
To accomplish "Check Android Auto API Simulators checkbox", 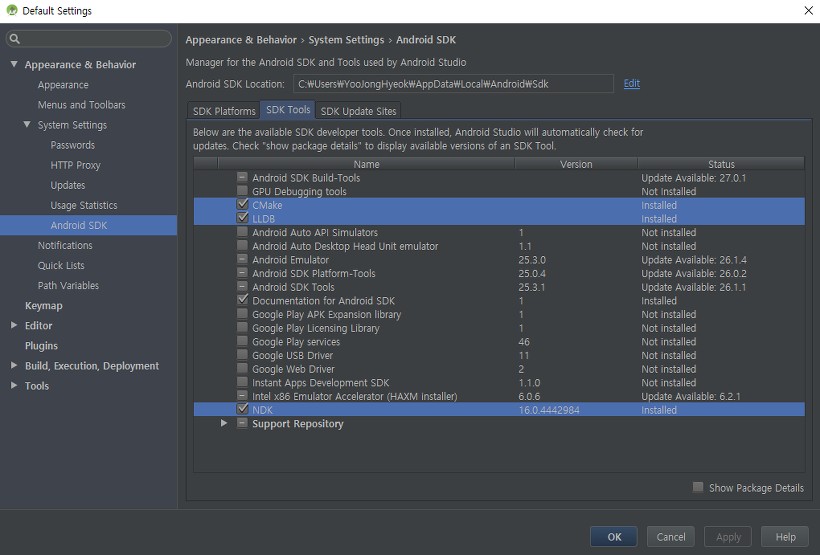I will [242, 232].
